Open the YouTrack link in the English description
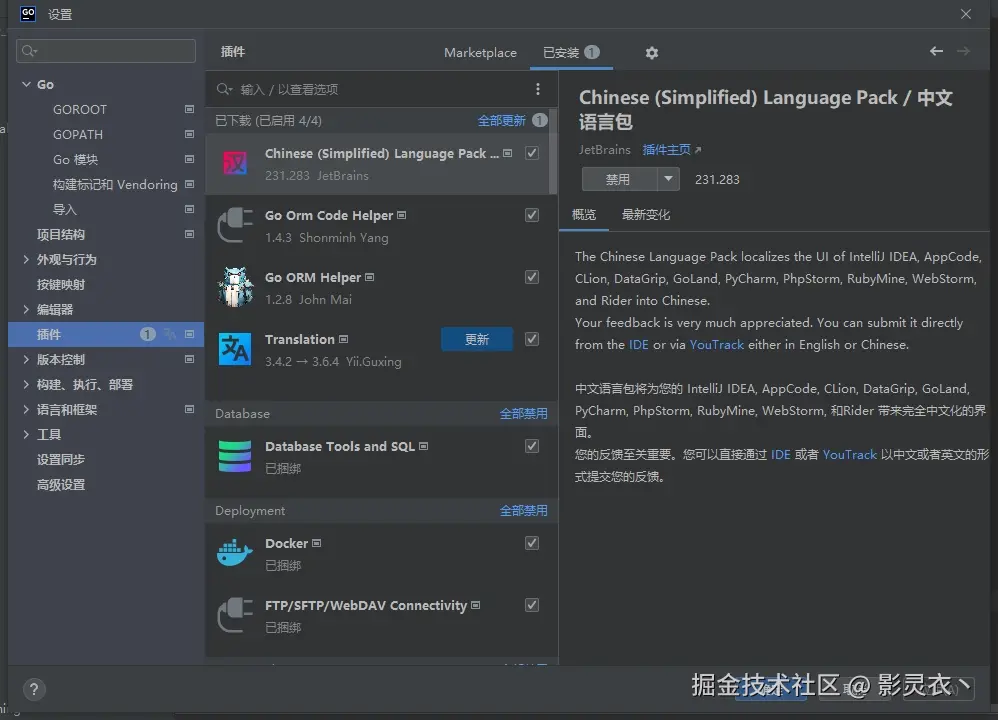 coord(717,344)
